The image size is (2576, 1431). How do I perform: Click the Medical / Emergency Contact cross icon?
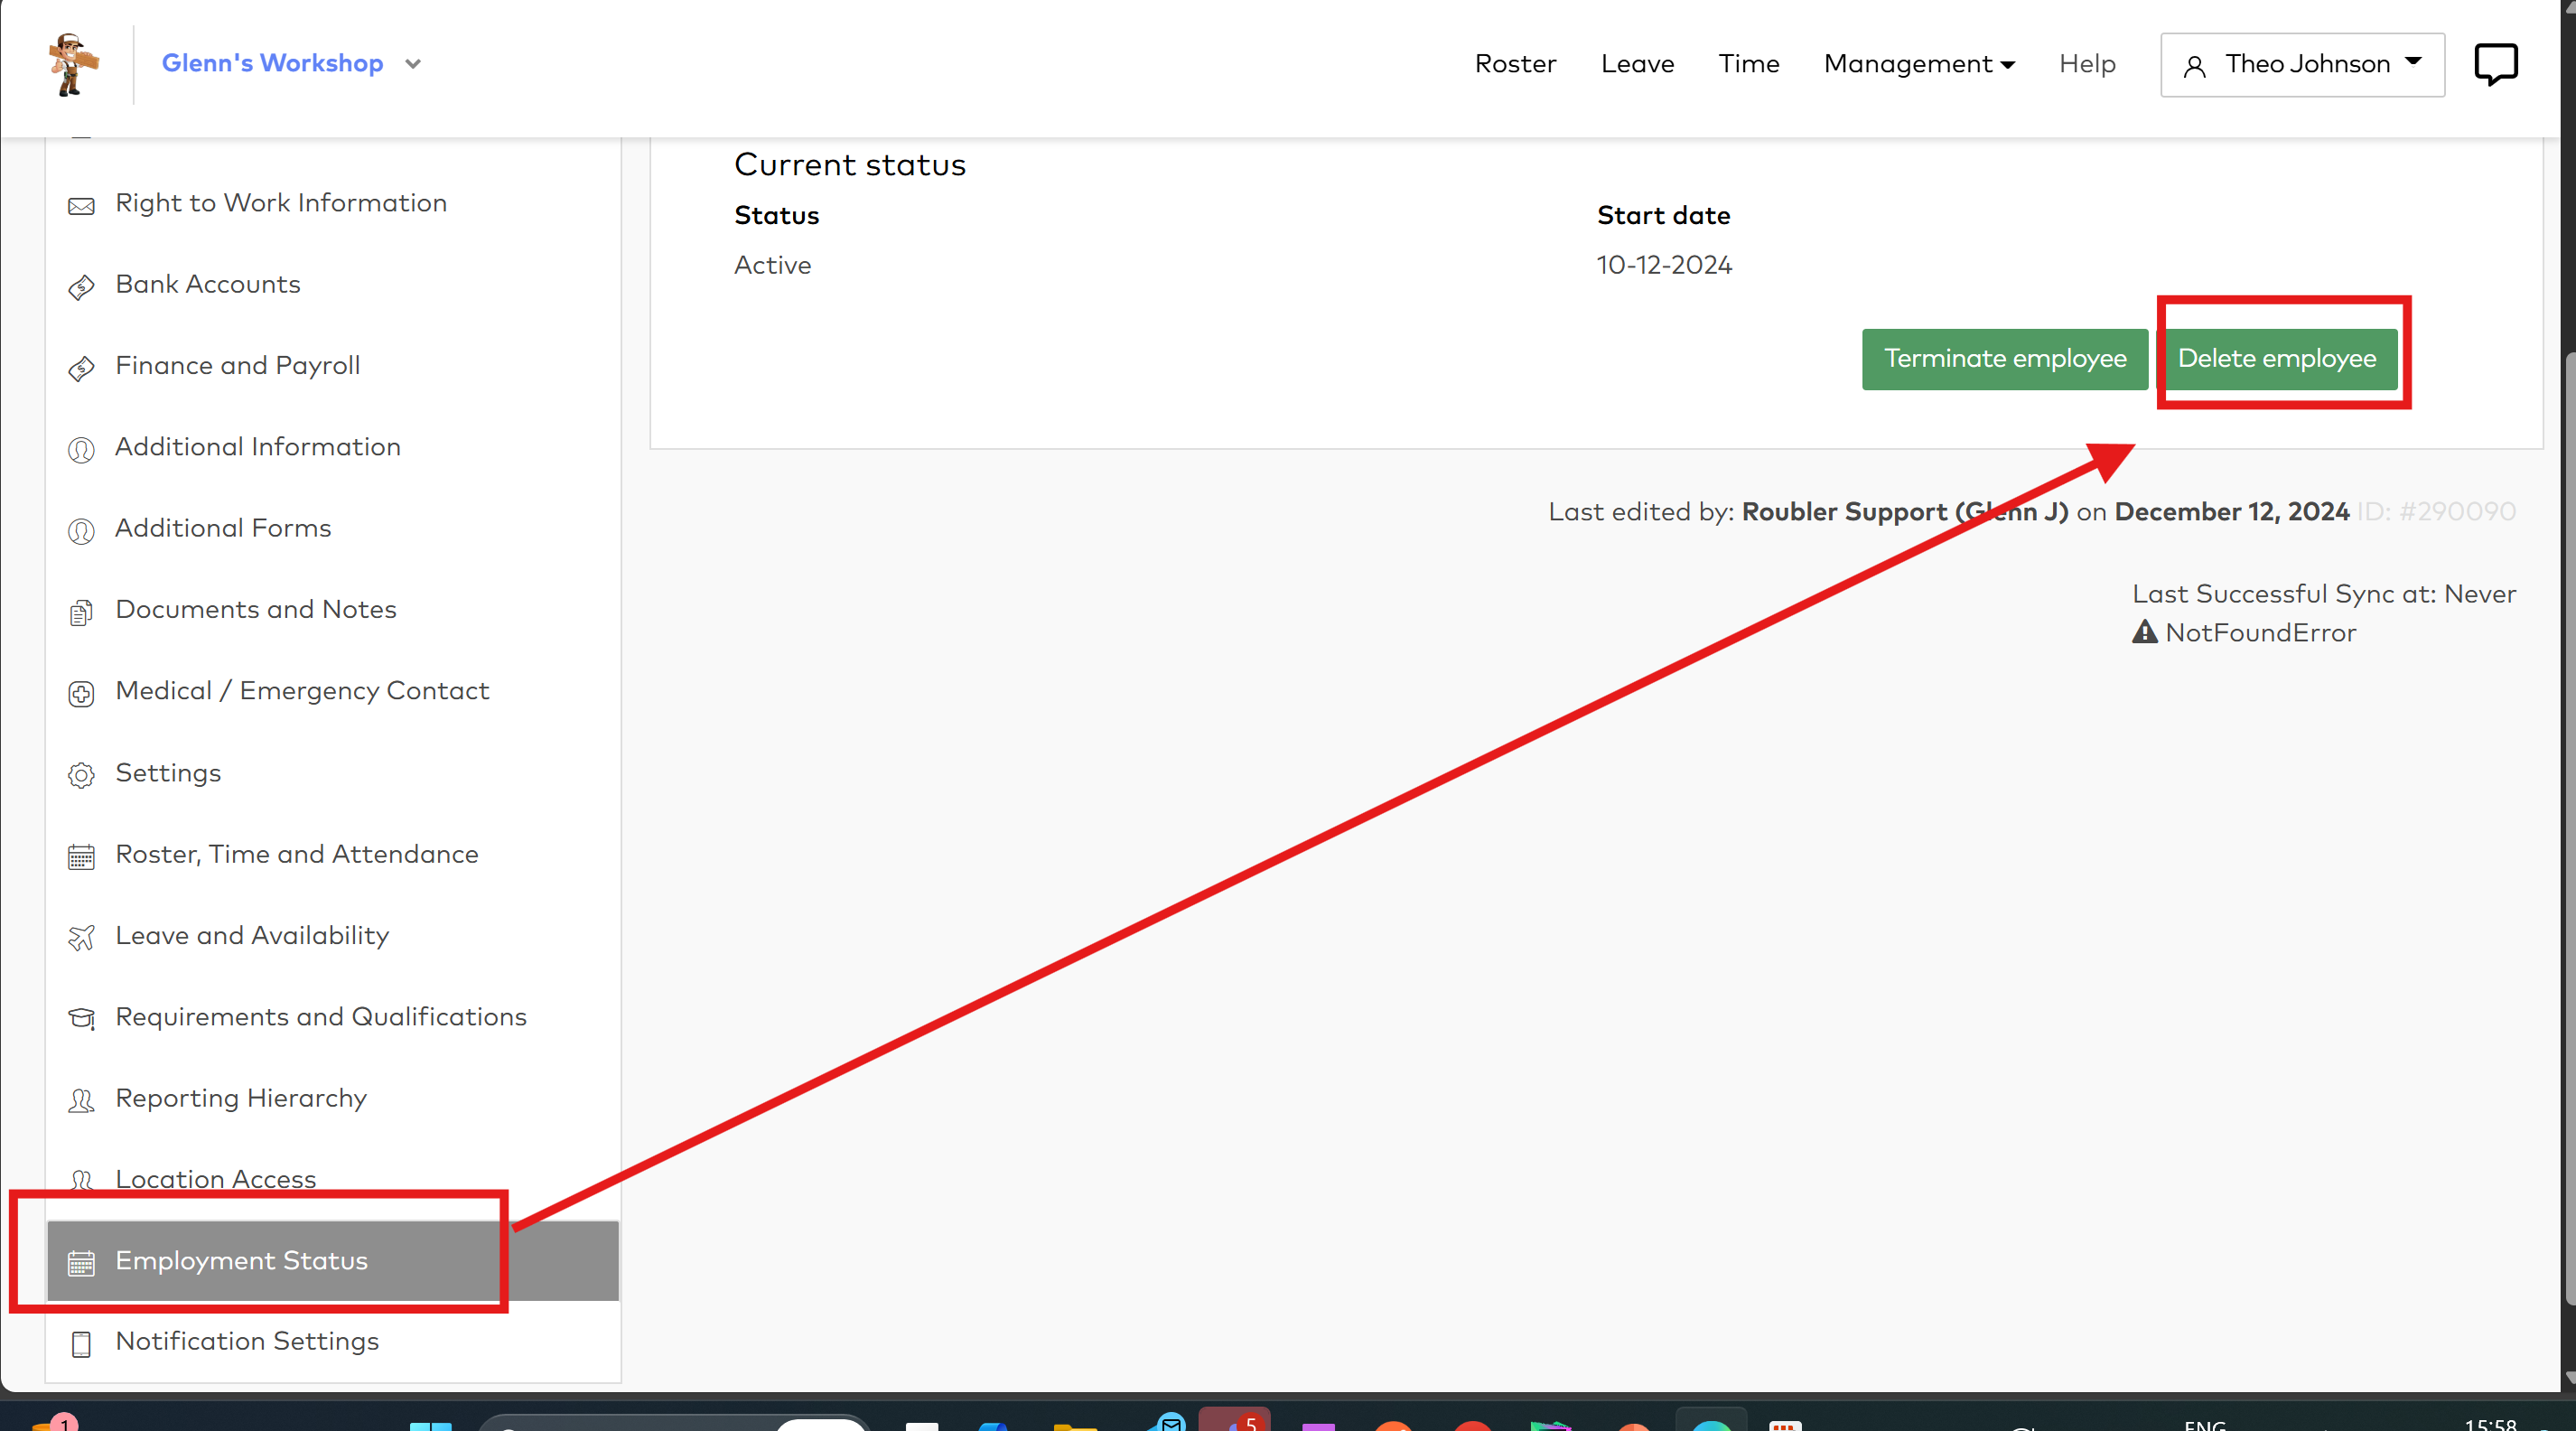click(x=81, y=693)
